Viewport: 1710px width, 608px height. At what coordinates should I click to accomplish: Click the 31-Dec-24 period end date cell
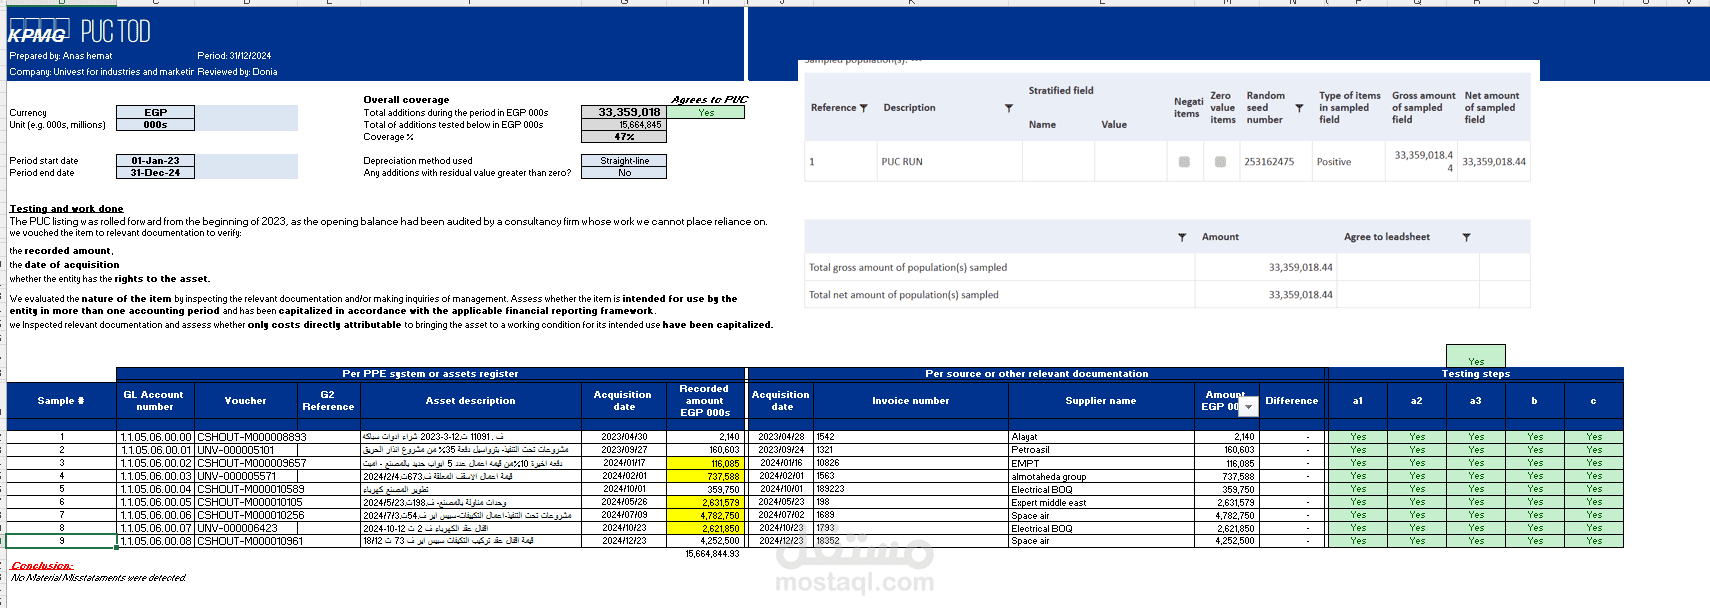(x=155, y=173)
